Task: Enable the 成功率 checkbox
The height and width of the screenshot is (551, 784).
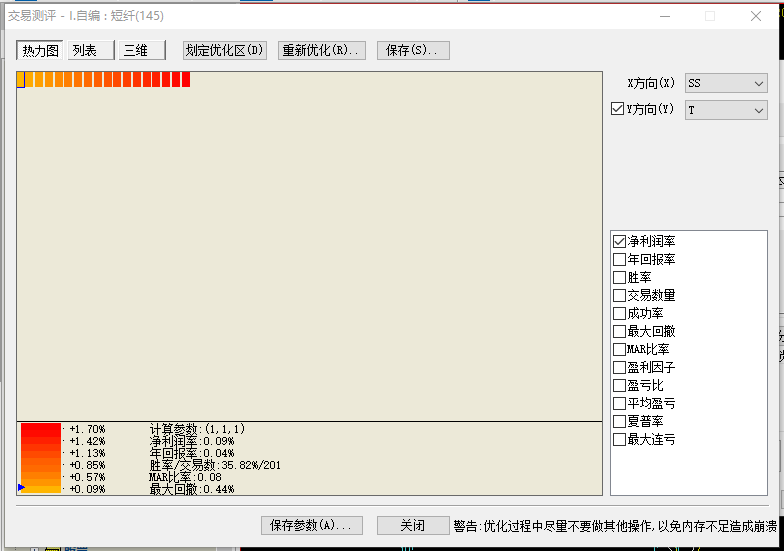Action: pos(620,314)
